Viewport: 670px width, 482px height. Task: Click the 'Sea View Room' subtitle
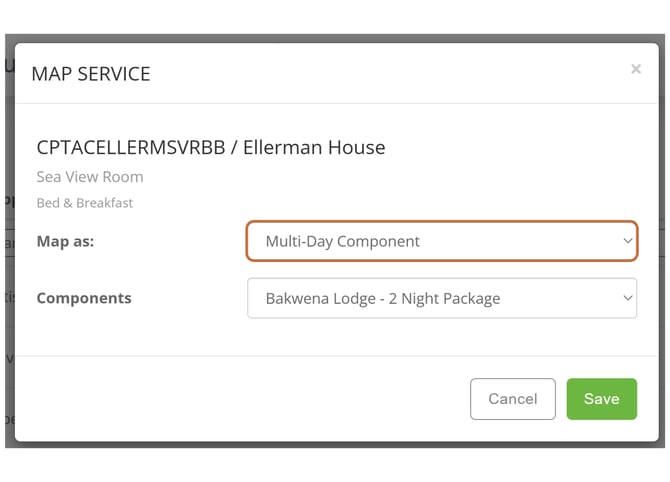[90, 177]
